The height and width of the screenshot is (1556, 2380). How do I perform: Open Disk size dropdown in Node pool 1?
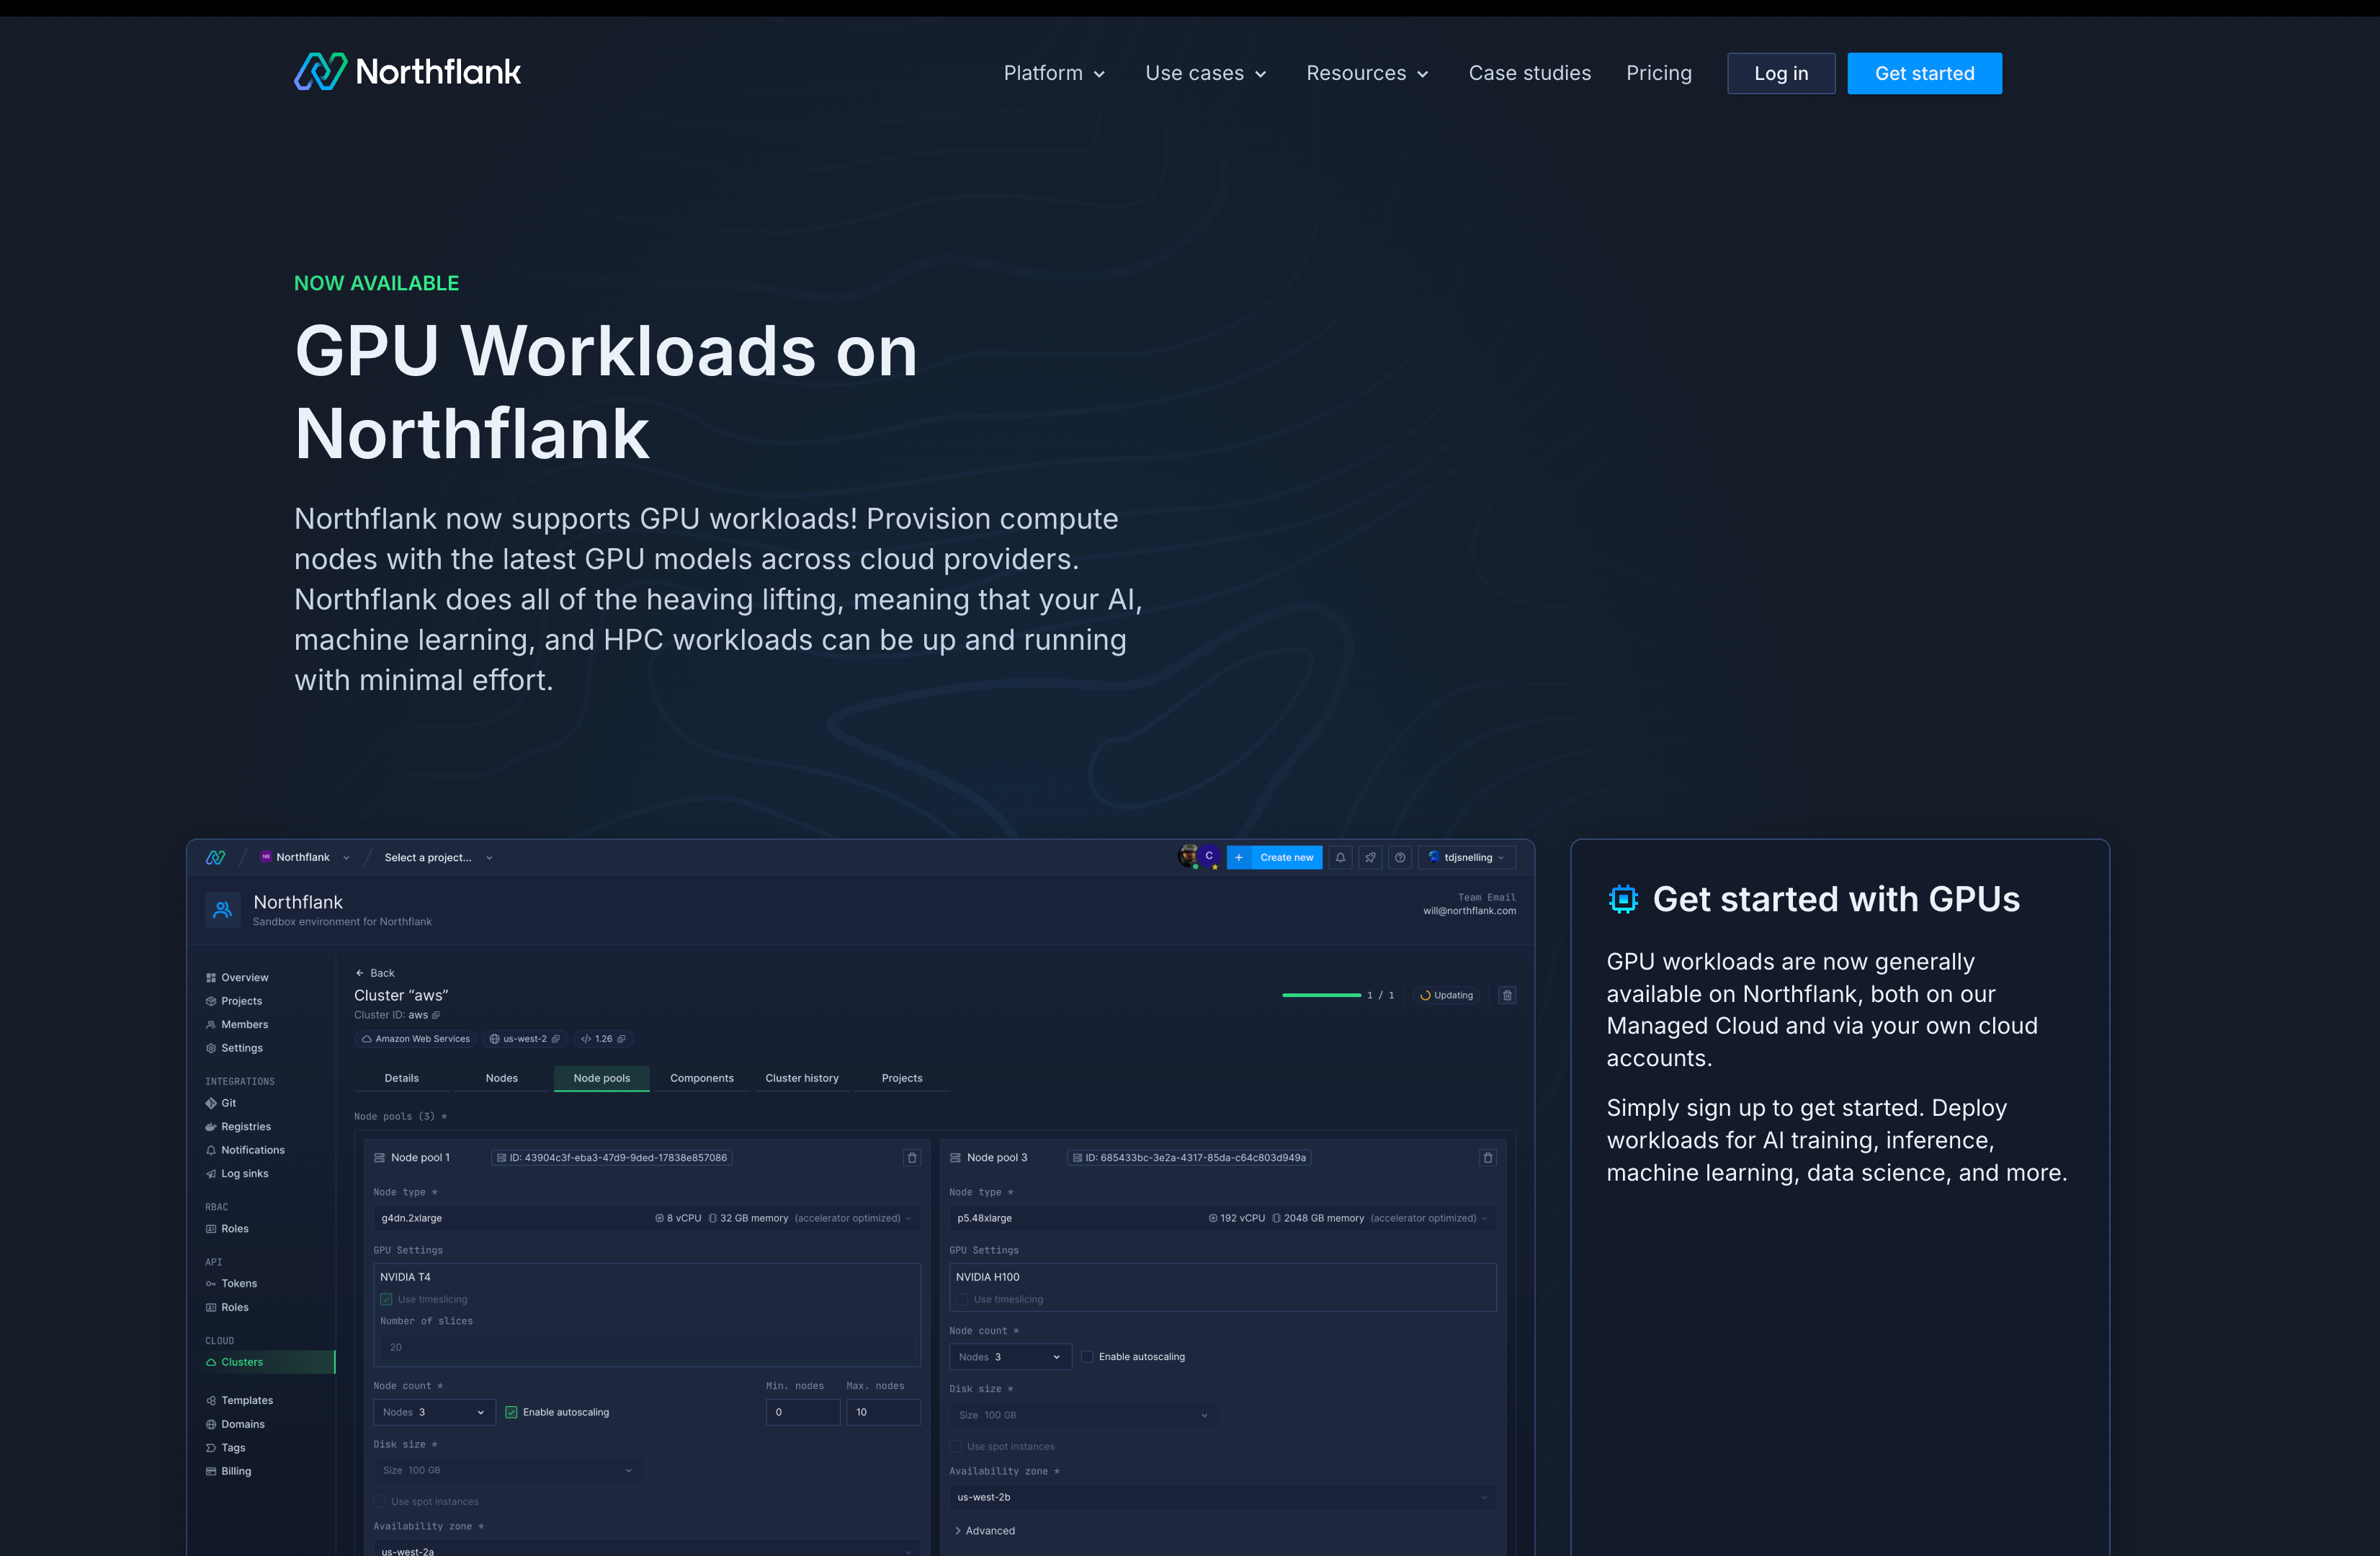[x=507, y=1470]
